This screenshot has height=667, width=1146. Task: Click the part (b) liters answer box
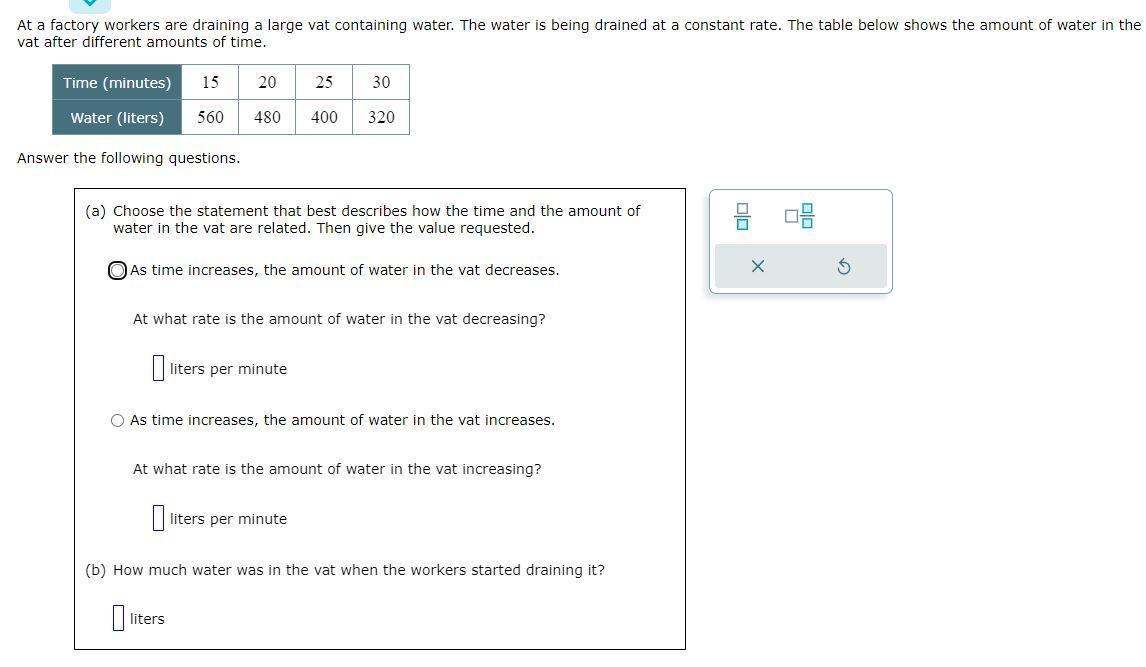coord(118,618)
